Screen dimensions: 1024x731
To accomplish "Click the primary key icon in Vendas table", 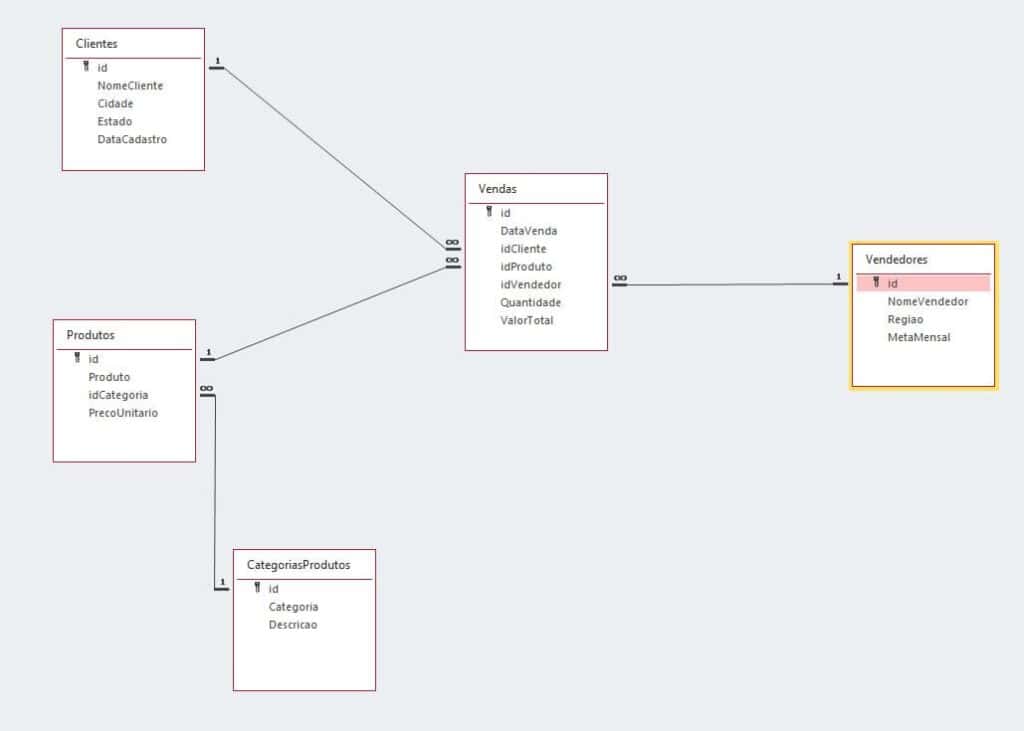I will coord(489,212).
